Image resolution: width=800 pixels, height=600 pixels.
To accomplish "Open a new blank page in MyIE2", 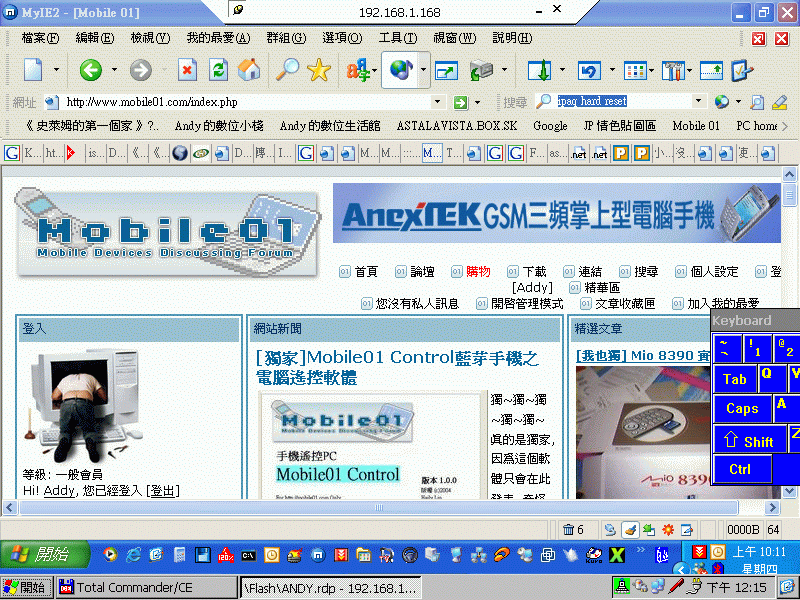I will (33, 70).
